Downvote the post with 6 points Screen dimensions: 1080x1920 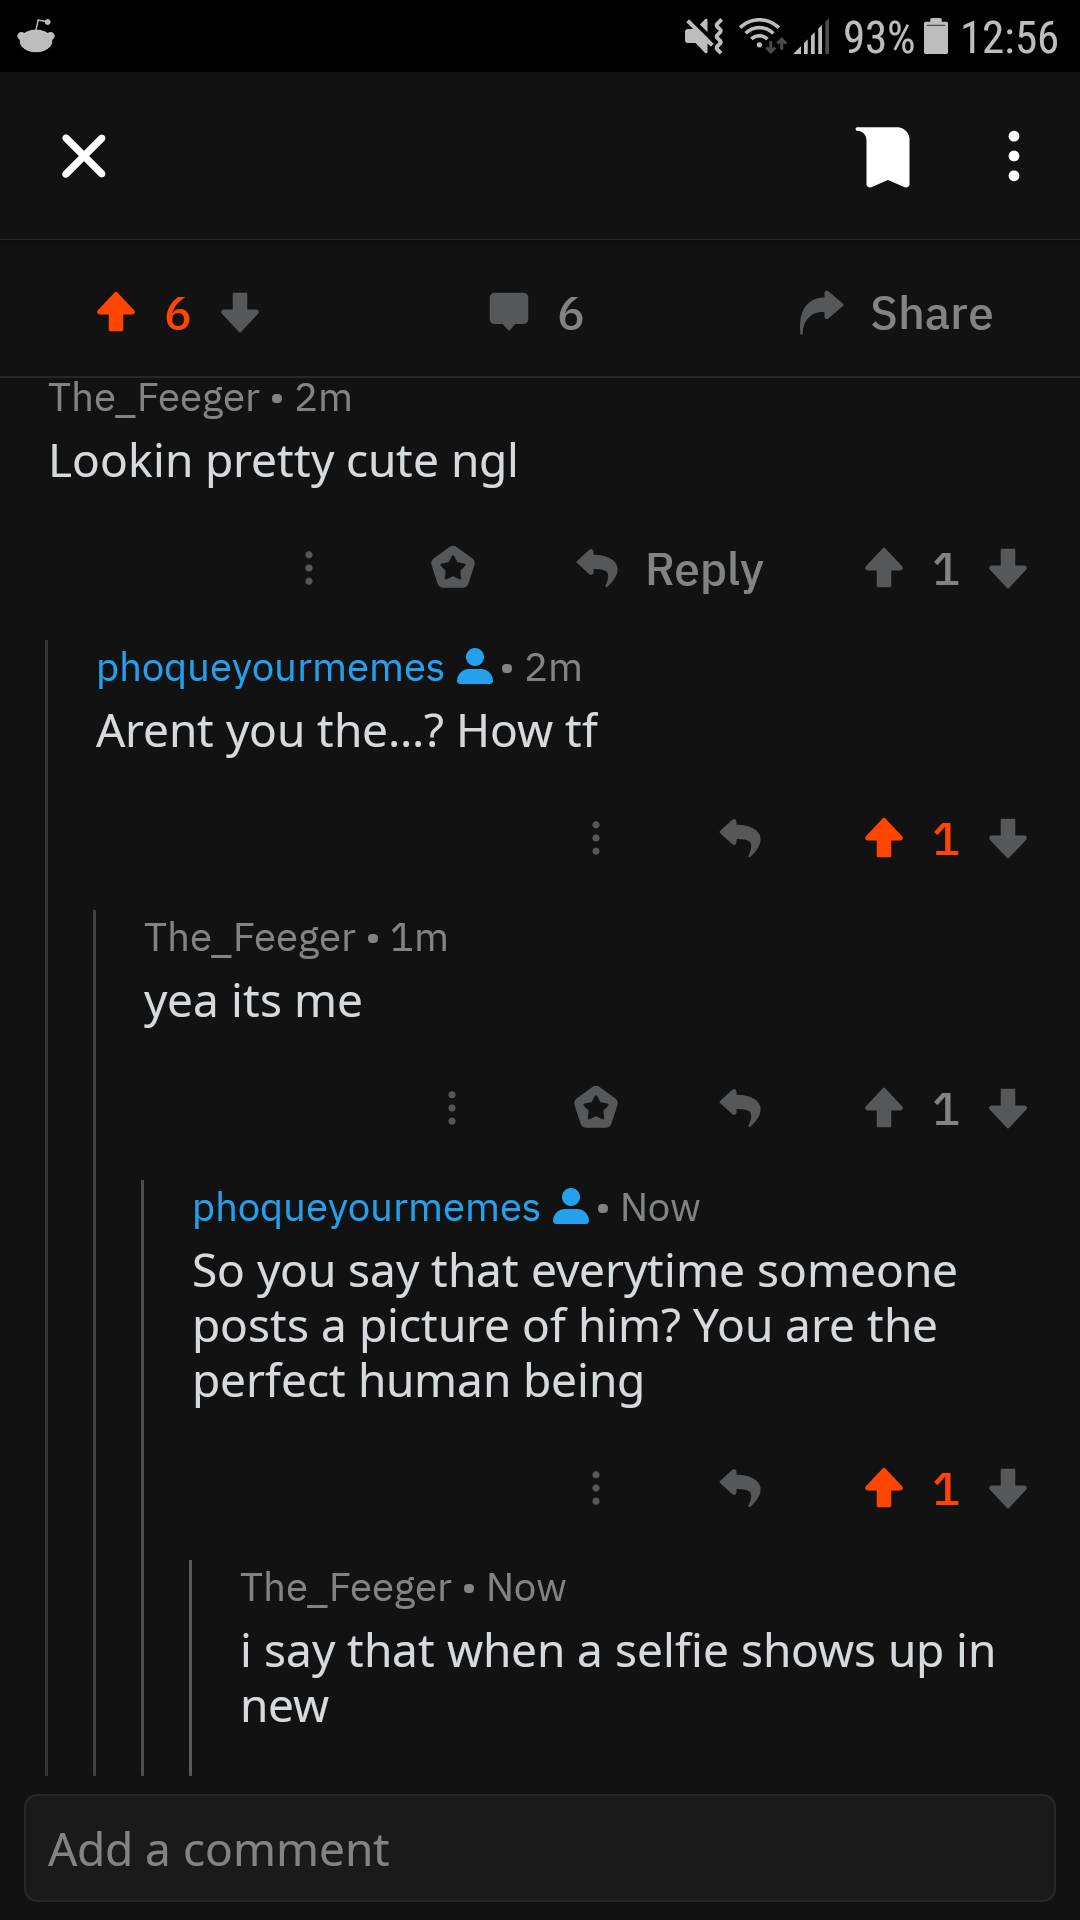point(240,312)
